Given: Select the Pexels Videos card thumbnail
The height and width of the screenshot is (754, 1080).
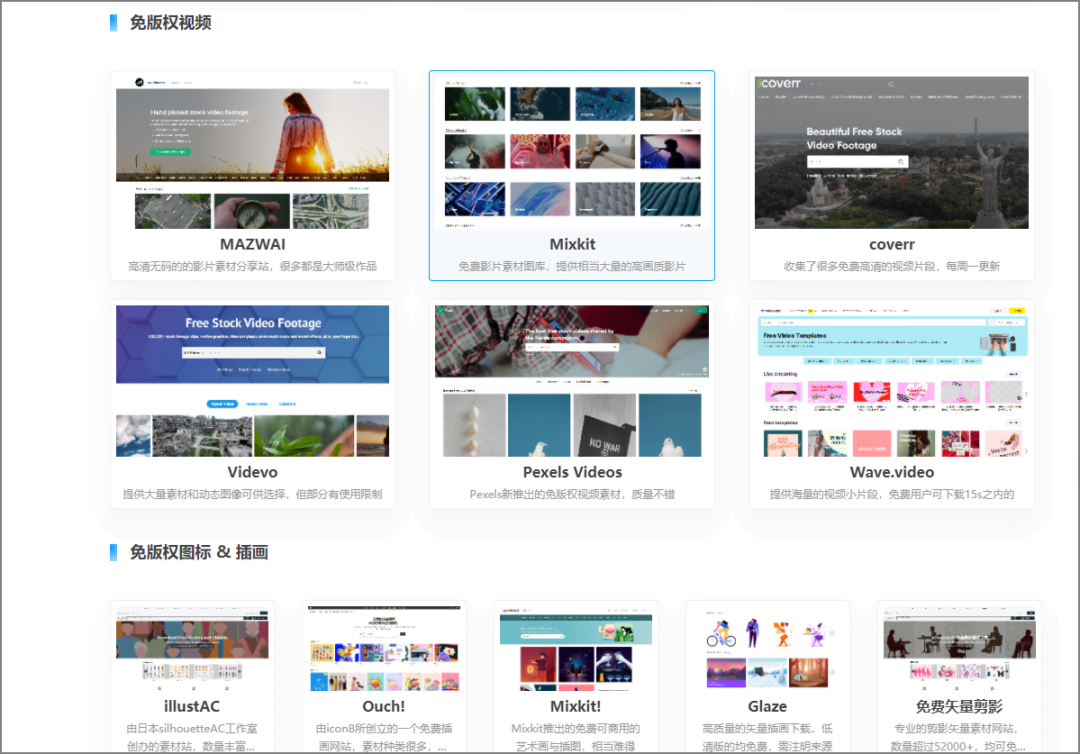Looking at the screenshot, I should coord(571,378).
